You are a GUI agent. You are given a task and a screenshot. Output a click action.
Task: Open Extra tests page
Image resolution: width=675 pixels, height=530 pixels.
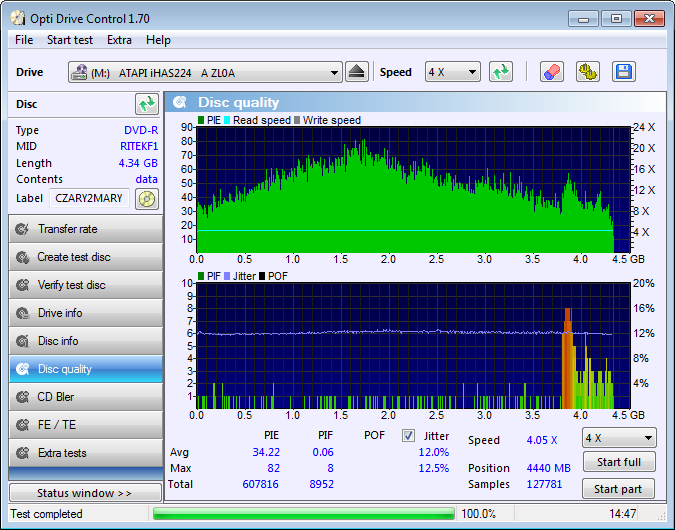coord(86,453)
